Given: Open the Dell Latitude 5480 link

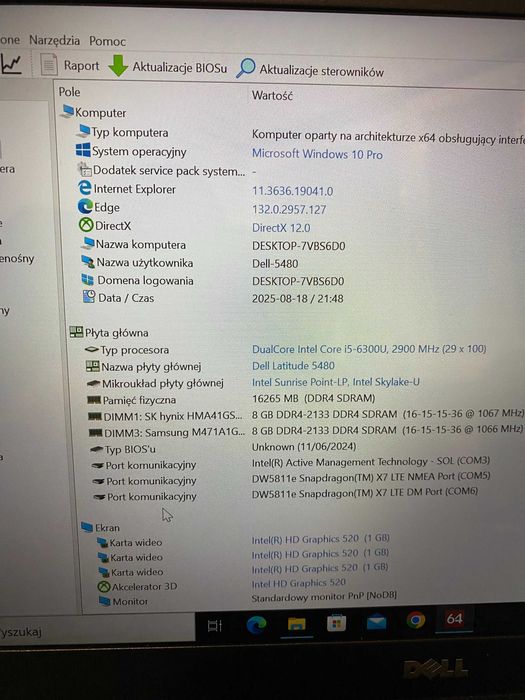Looking at the screenshot, I should tap(293, 366).
